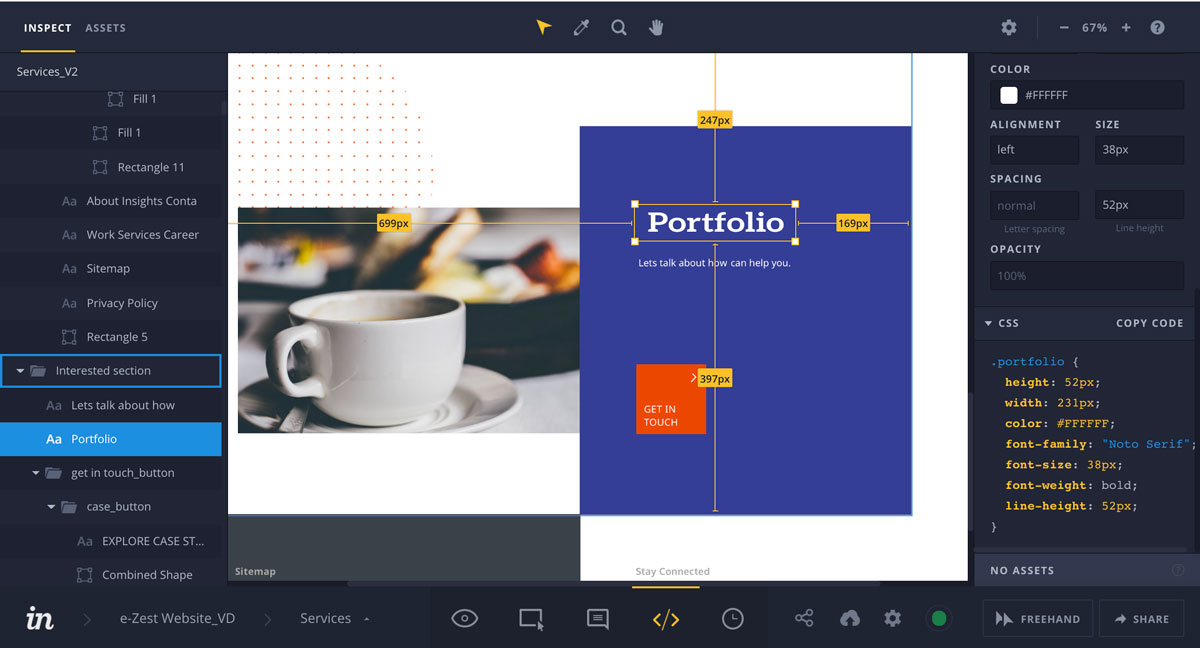Click the No Assets help icon
Screen dimensions: 1200x648
click(x=1178, y=570)
